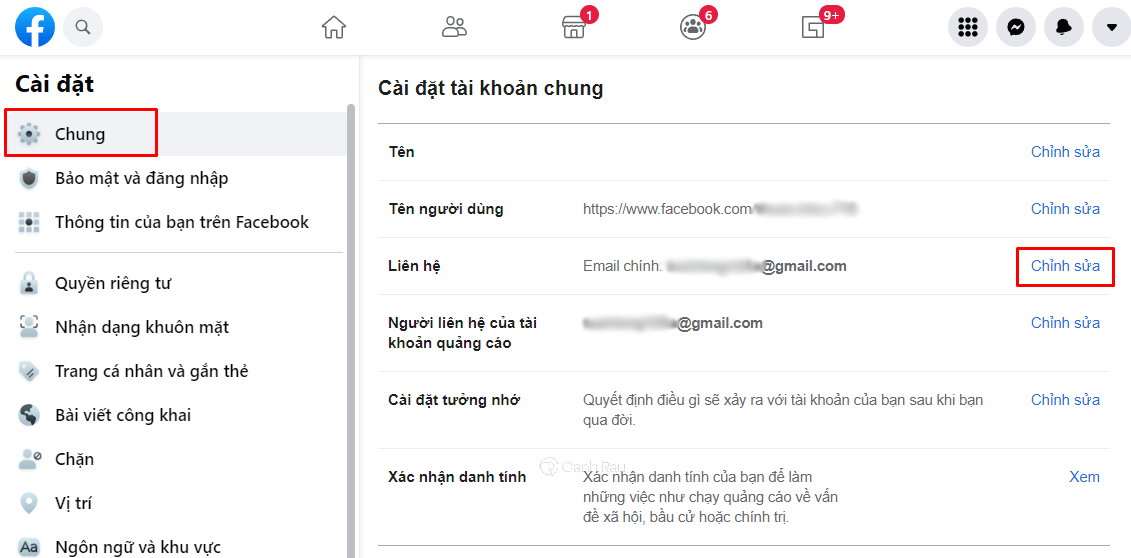Screen dimensions: 1131x558
Task: Open the Friends icon in top bar
Action: coord(454,27)
